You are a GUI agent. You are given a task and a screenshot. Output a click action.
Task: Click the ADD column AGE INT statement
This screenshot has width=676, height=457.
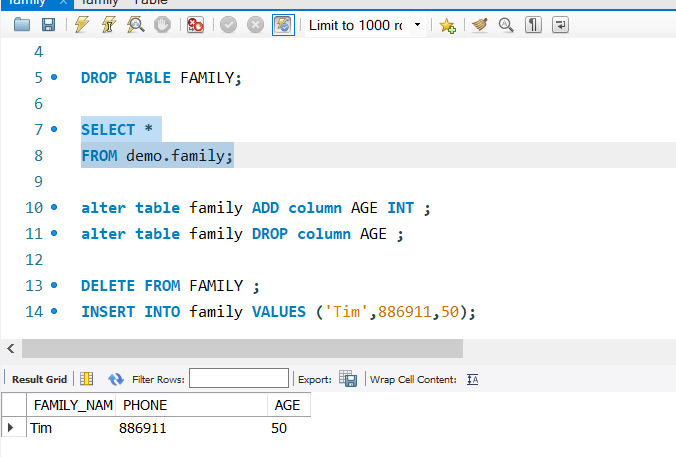tap(256, 208)
